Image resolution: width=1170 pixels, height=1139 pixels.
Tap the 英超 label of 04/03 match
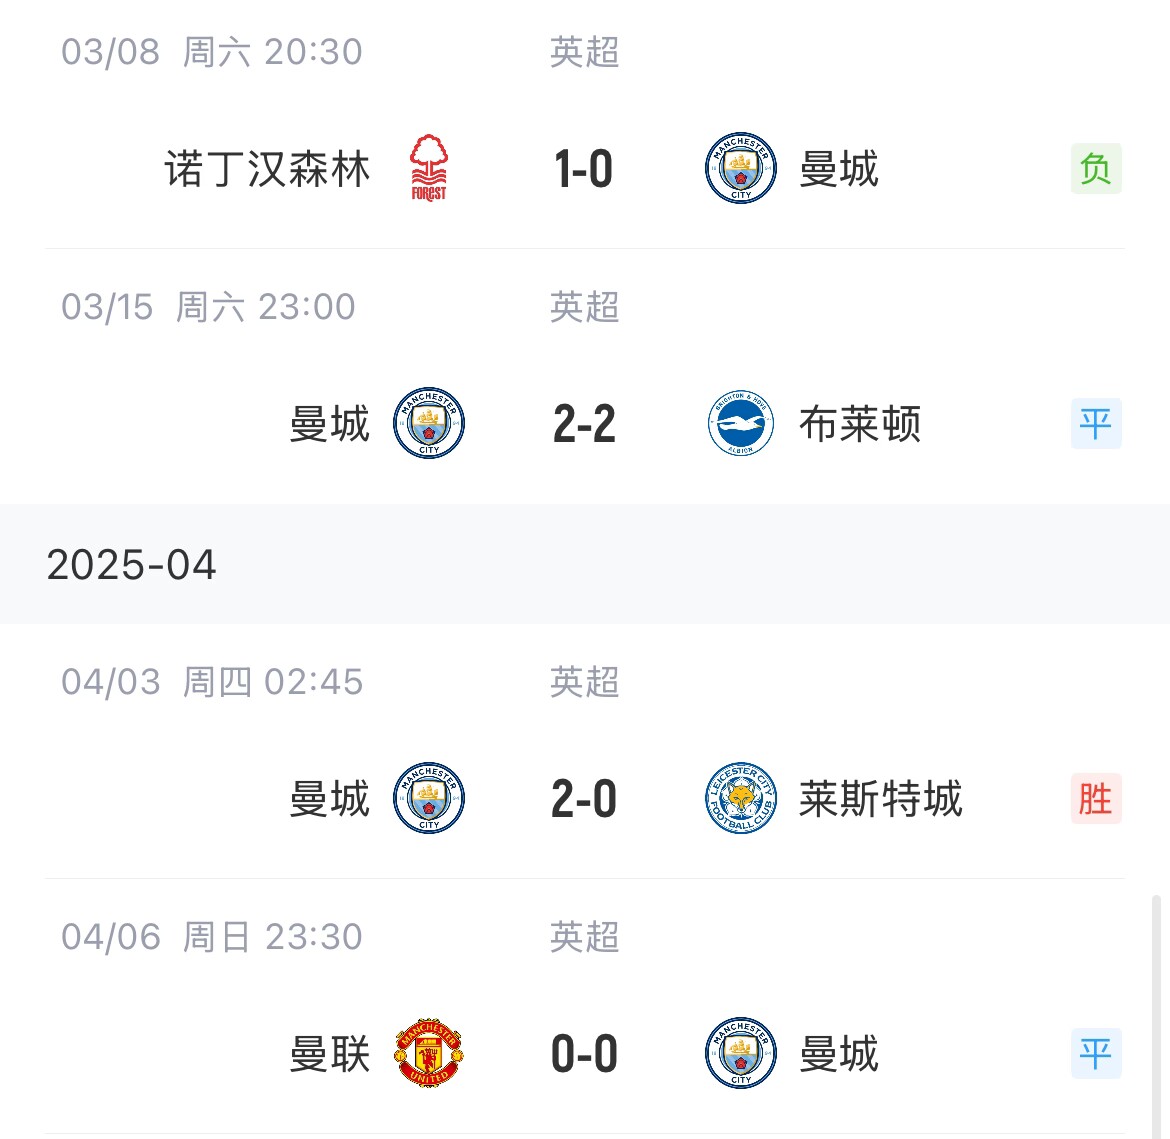[584, 681]
